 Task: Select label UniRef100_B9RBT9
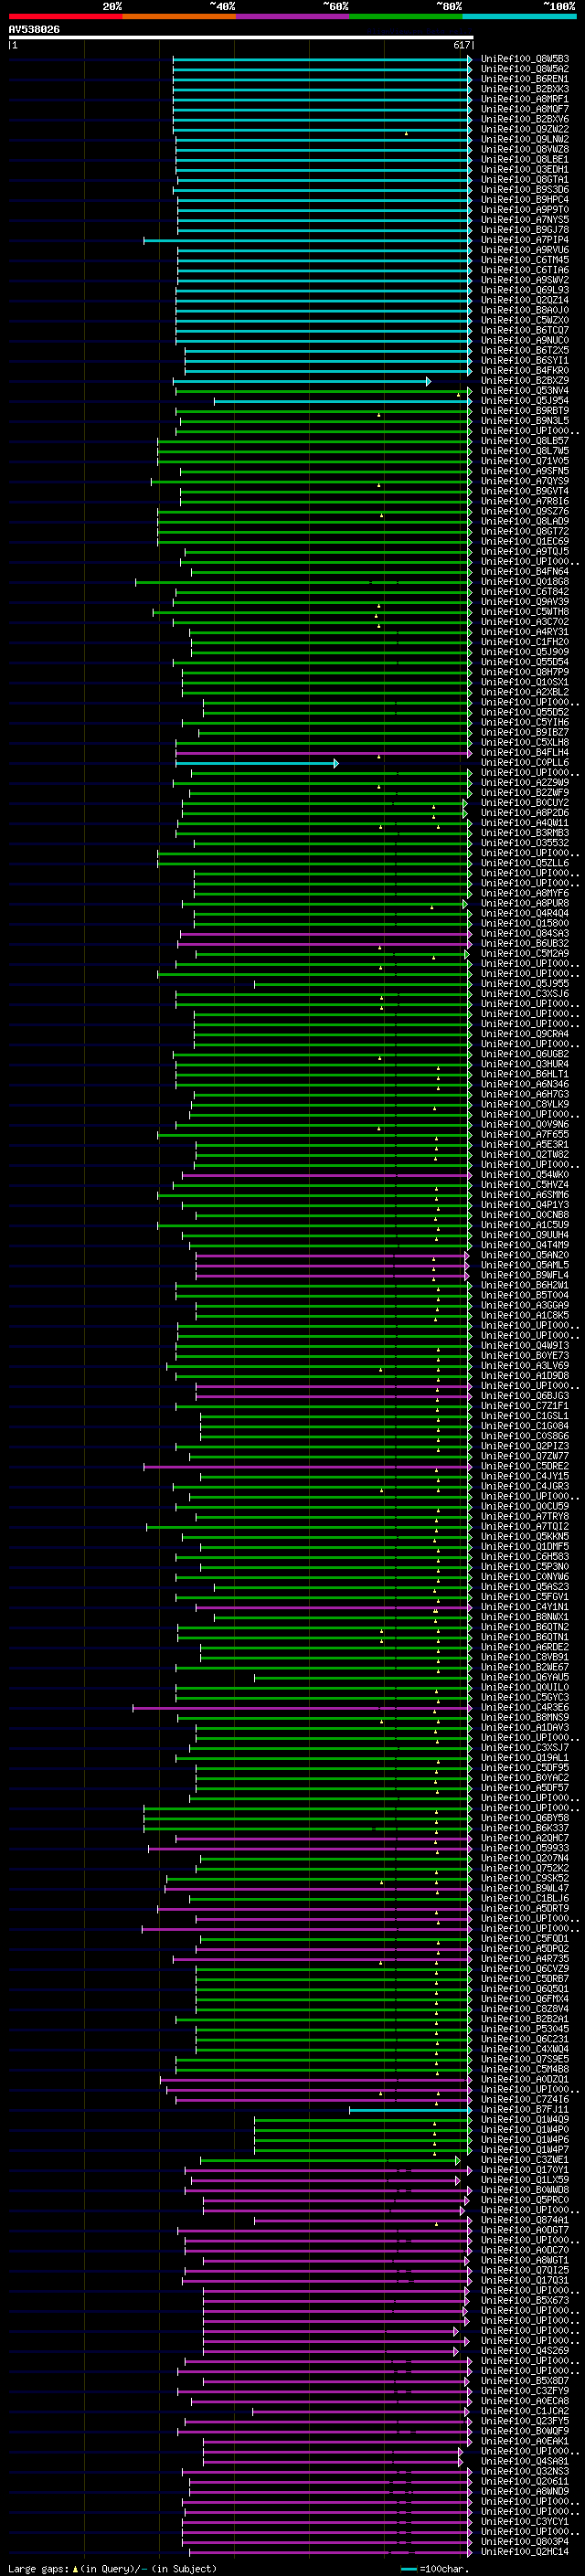tap(525, 411)
